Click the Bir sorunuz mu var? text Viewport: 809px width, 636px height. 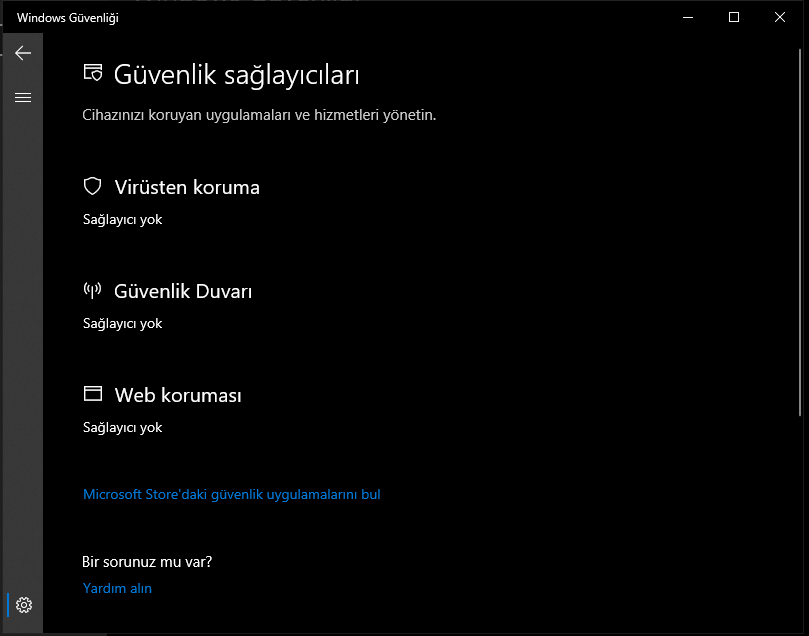coord(147,562)
